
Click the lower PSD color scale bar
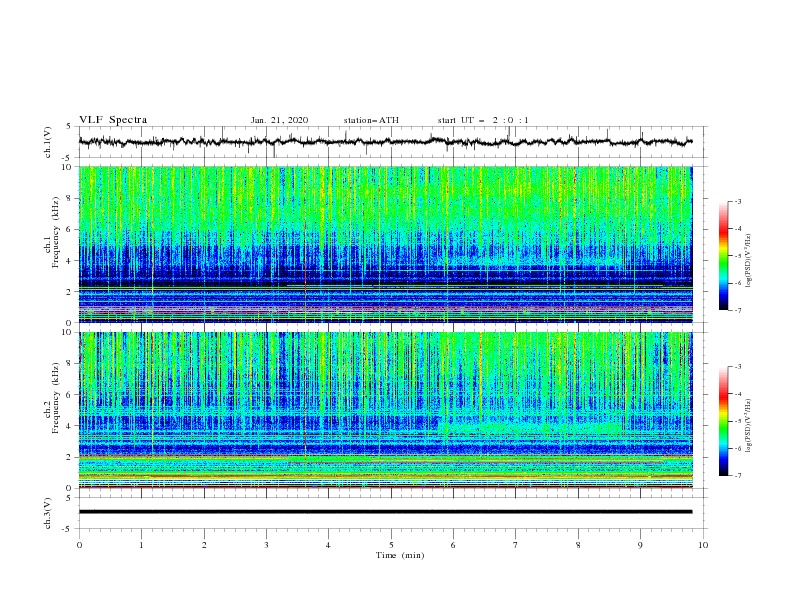[x=723, y=421]
